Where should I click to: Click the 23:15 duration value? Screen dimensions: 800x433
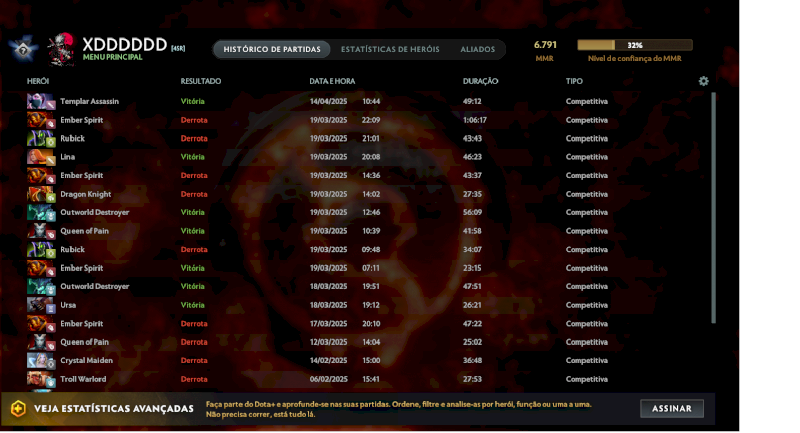472,268
